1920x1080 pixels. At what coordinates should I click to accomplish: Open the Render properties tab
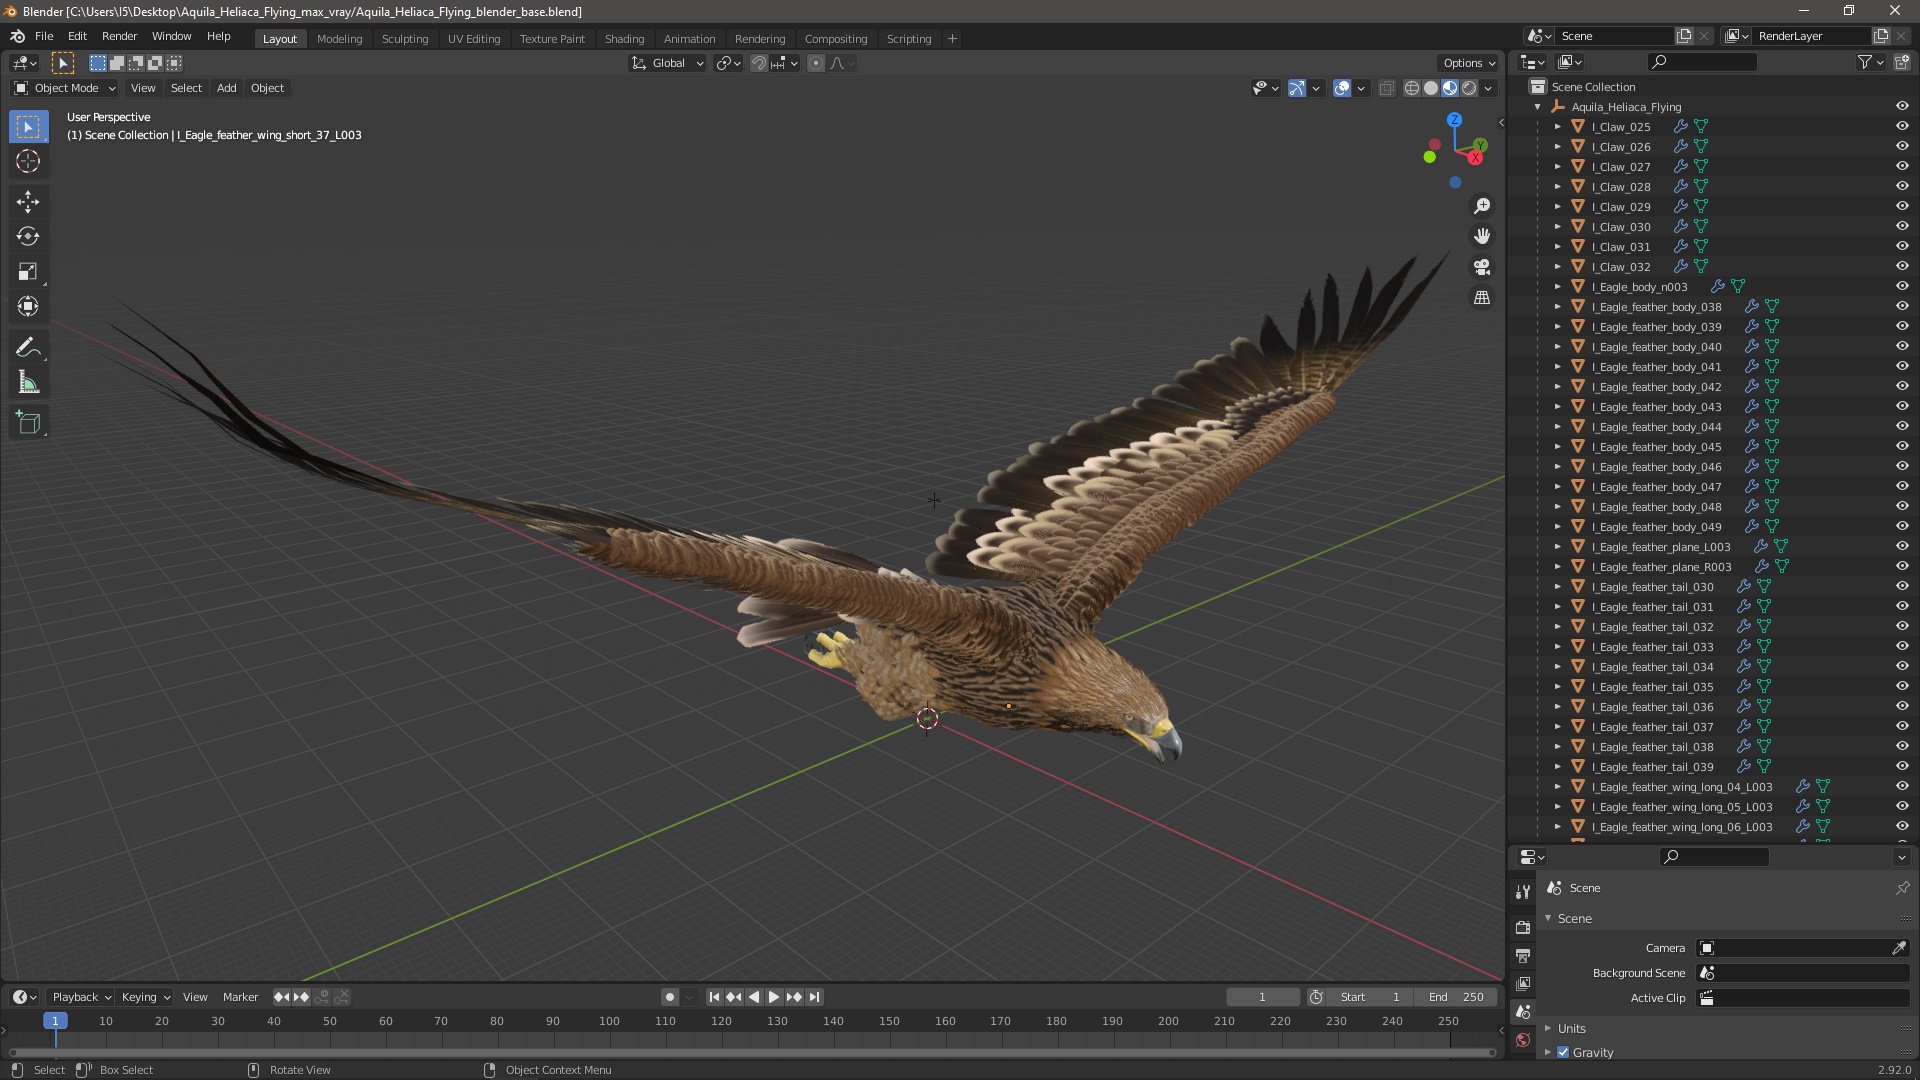[x=1523, y=927]
